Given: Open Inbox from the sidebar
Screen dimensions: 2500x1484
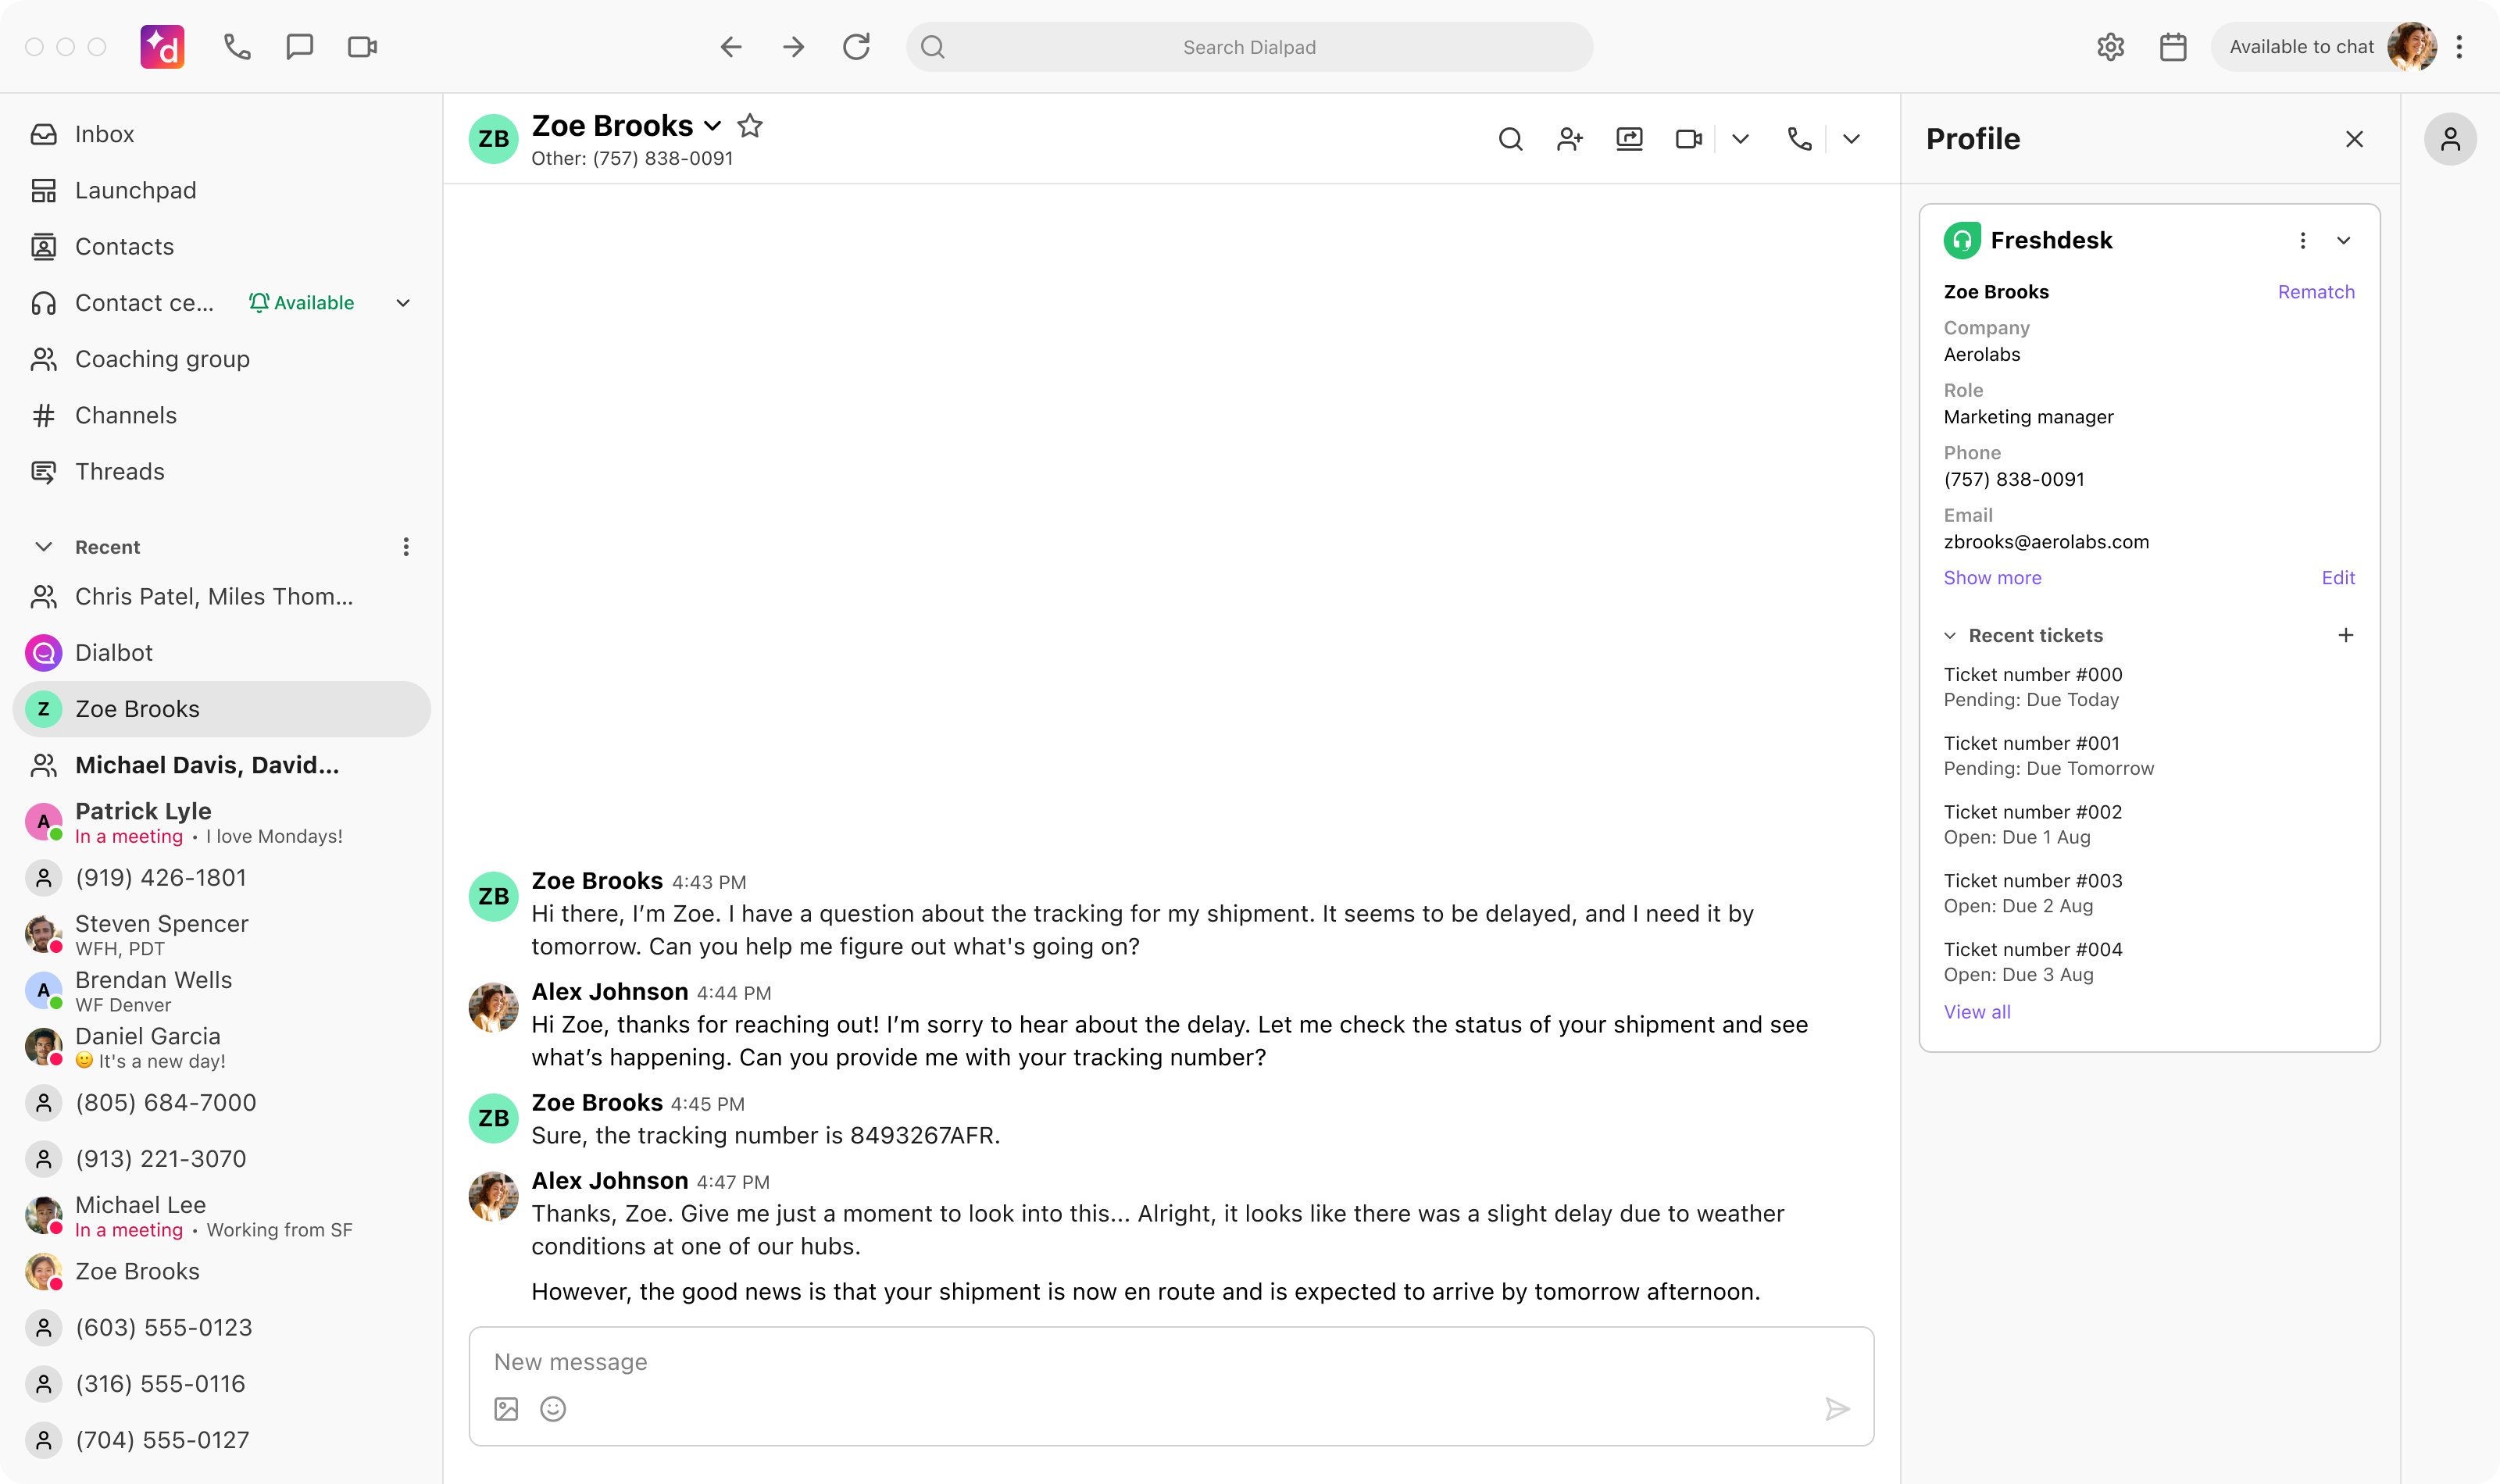Looking at the screenshot, I should pyautogui.click(x=105, y=133).
